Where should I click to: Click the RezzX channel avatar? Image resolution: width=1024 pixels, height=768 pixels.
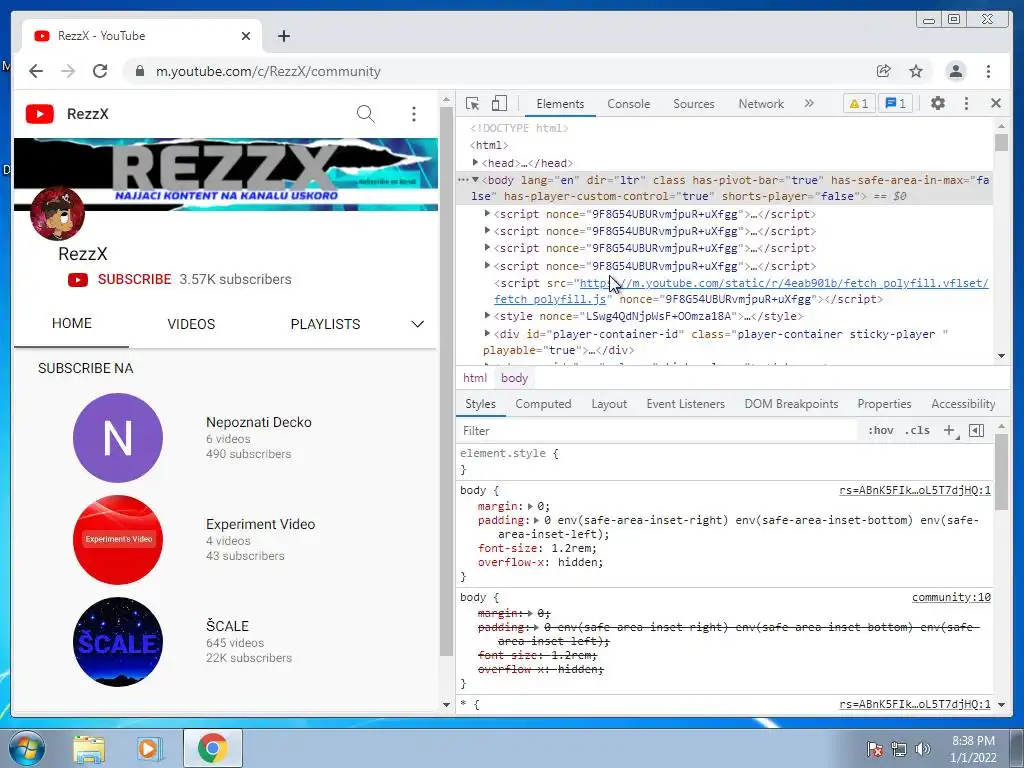[57, 214]
